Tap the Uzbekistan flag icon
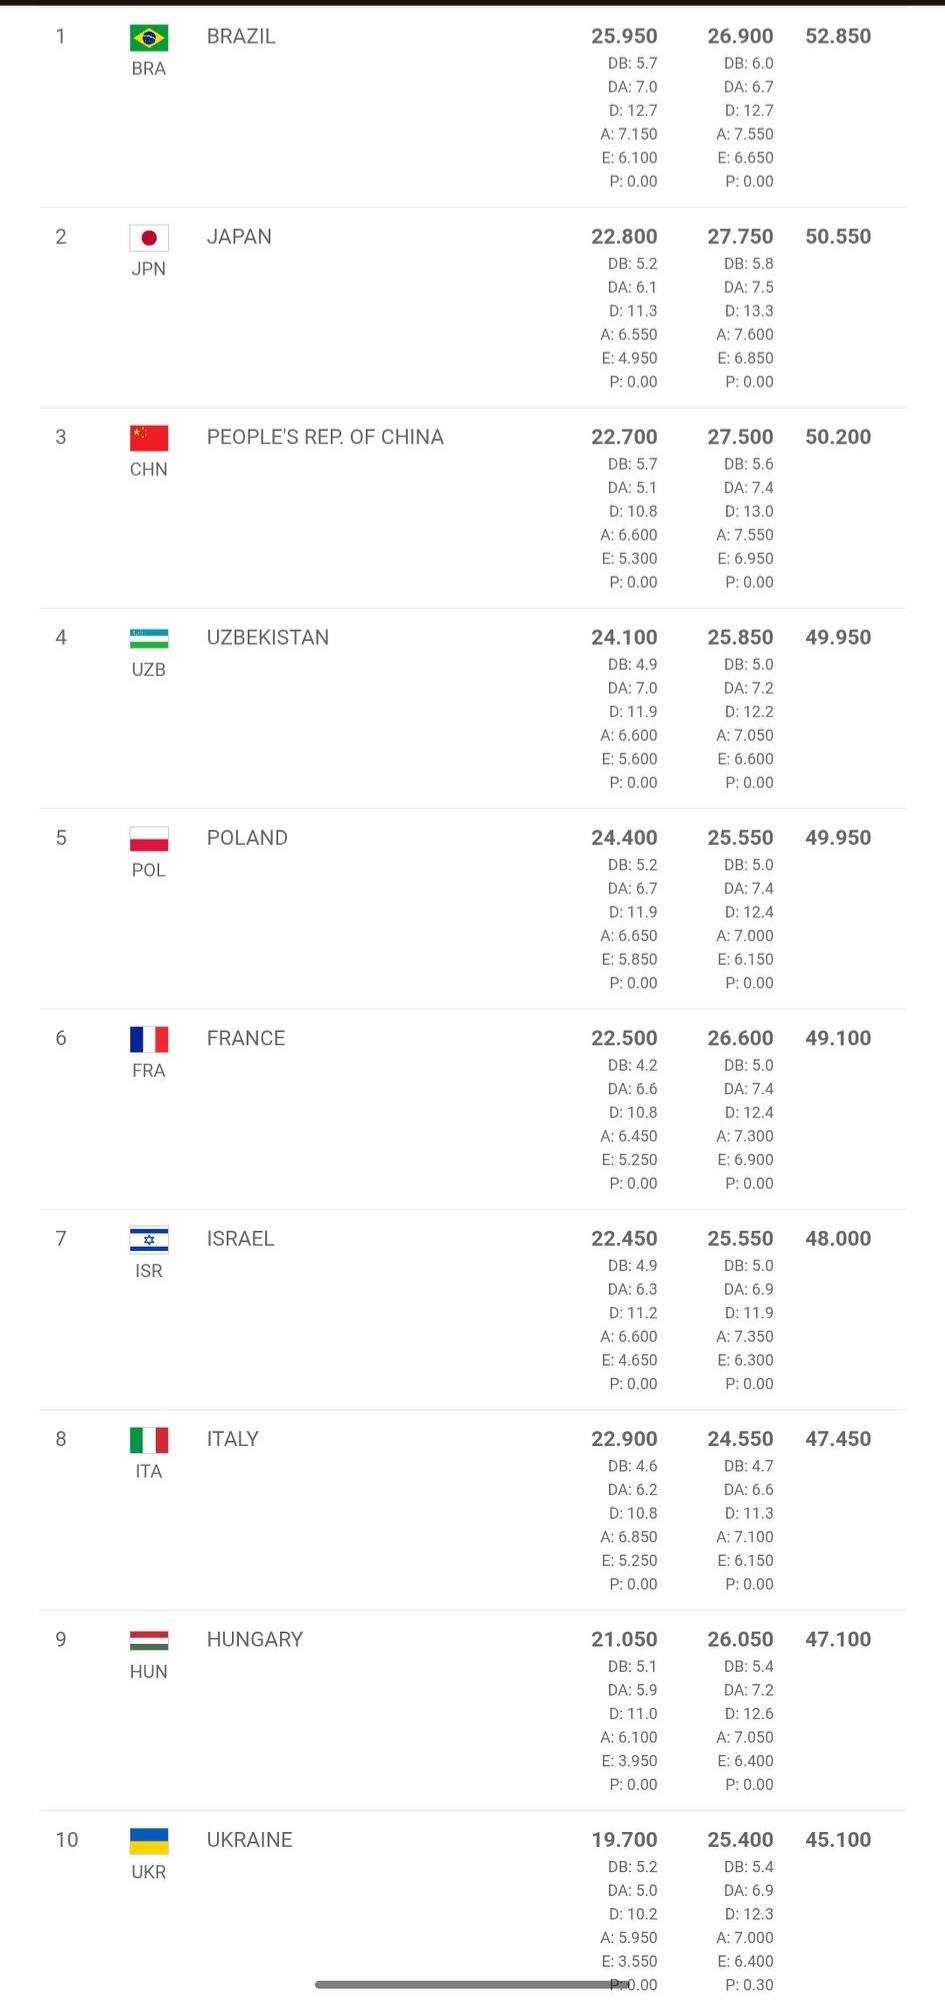This screenshot has height=2007, width=945. coord(149,638)
